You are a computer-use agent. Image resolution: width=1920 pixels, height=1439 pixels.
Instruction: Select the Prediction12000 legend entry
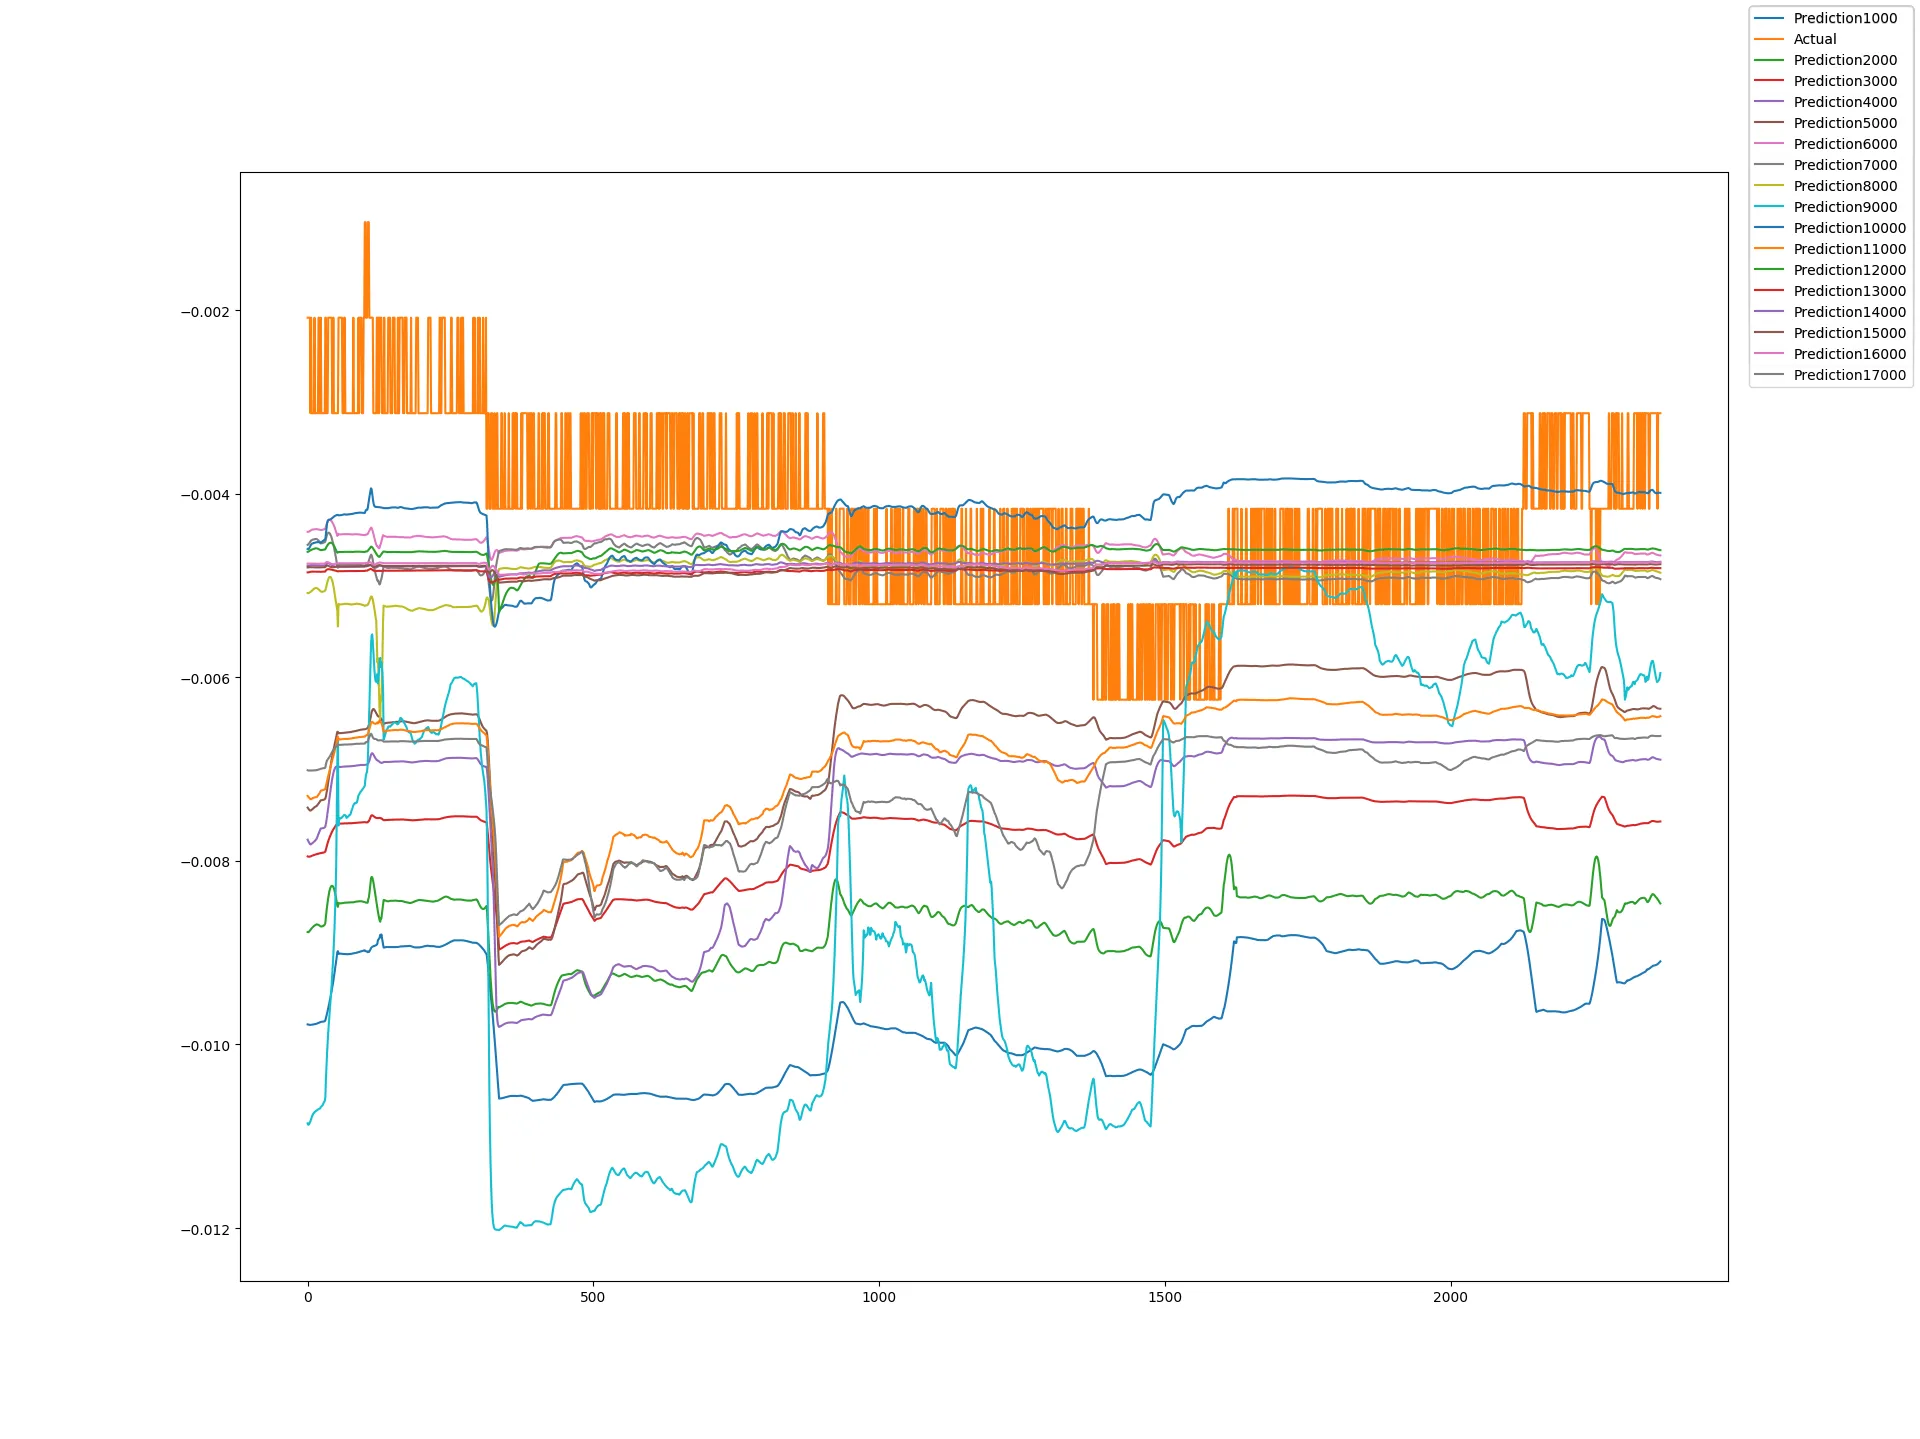(x=1849, y=270)
